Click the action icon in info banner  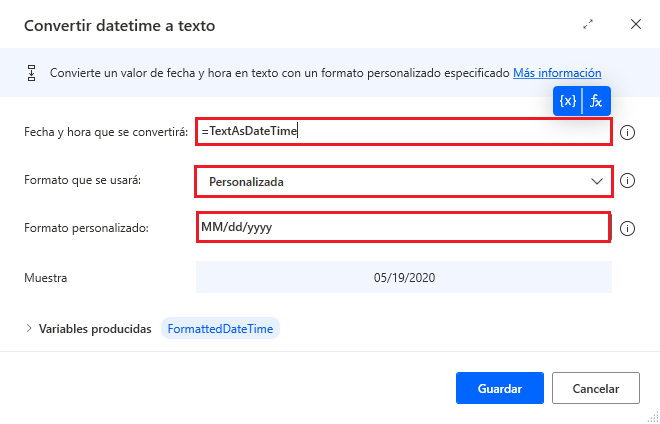32,73
